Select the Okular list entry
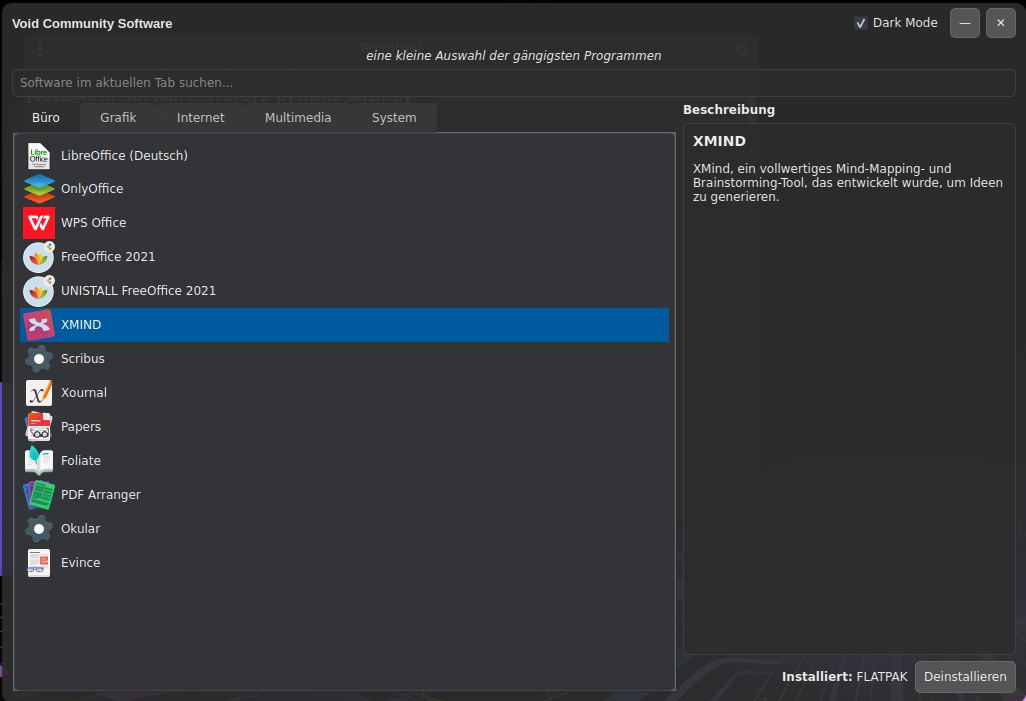The image size is (1026, 701). (x=81, y=529)
